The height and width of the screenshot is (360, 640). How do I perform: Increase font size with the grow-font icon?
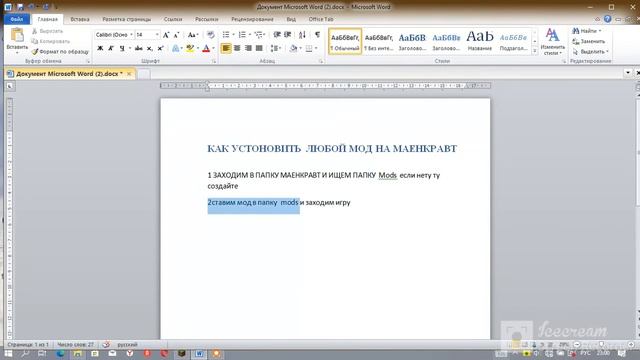click(166, 35)
